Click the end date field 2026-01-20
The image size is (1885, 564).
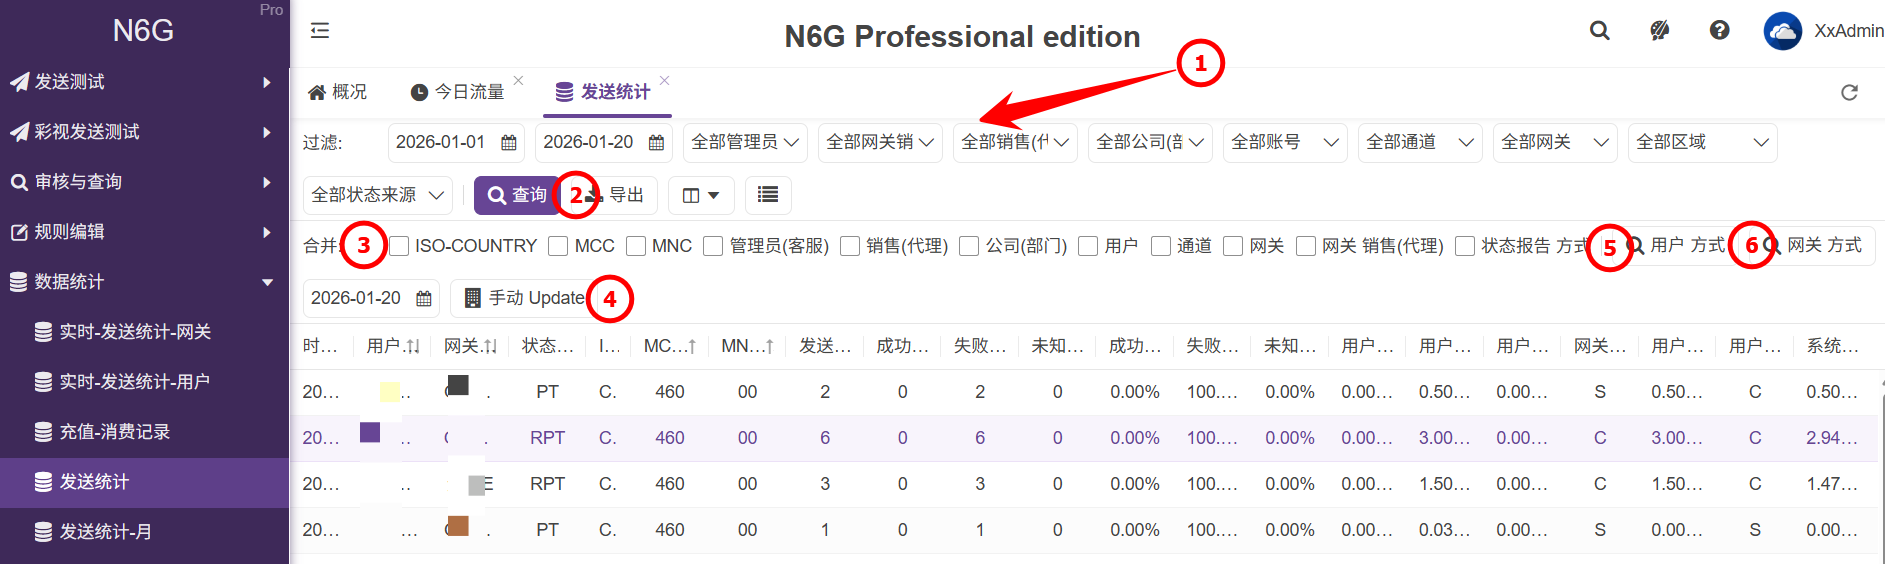(x=604, y=143)
